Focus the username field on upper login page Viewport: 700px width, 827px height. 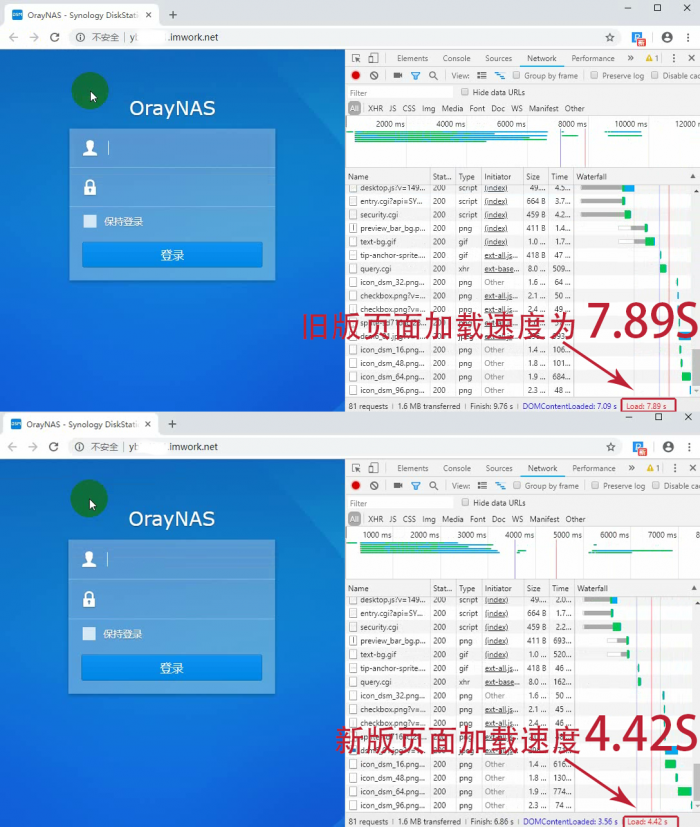click(172, 148)
